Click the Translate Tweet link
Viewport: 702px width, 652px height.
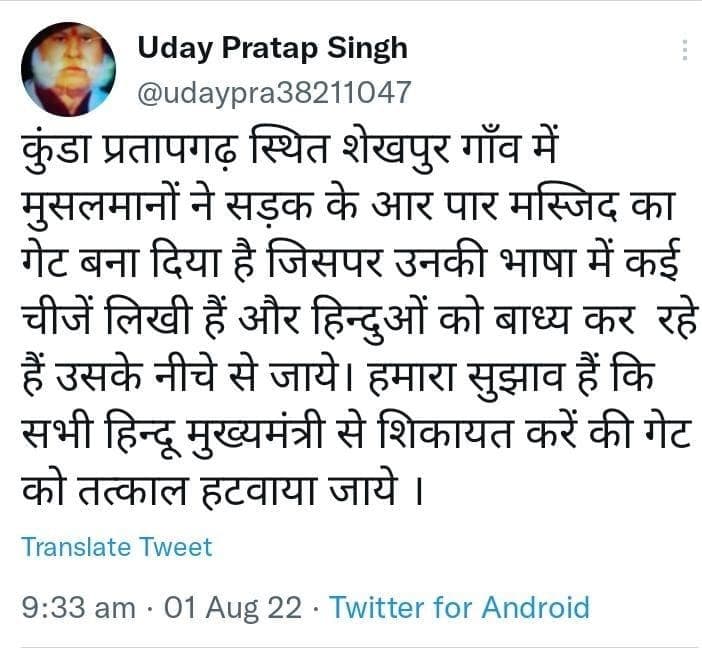click(117, 547)
